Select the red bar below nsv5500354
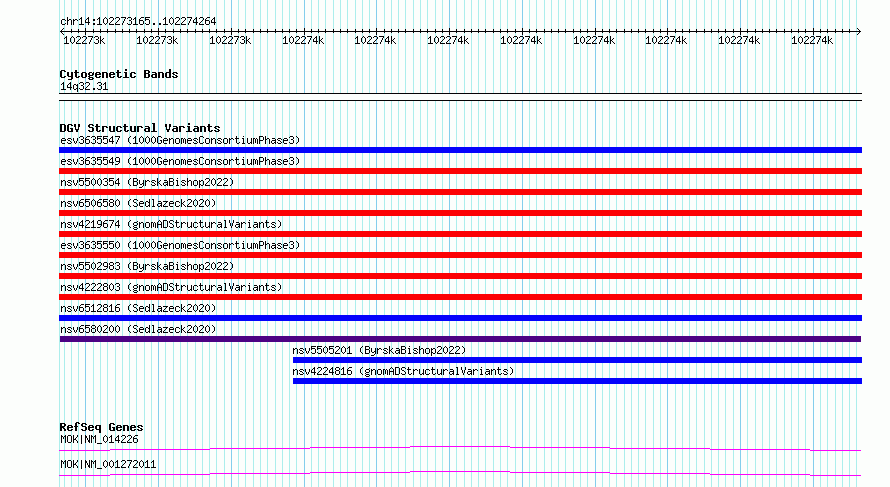 [460, 192]
